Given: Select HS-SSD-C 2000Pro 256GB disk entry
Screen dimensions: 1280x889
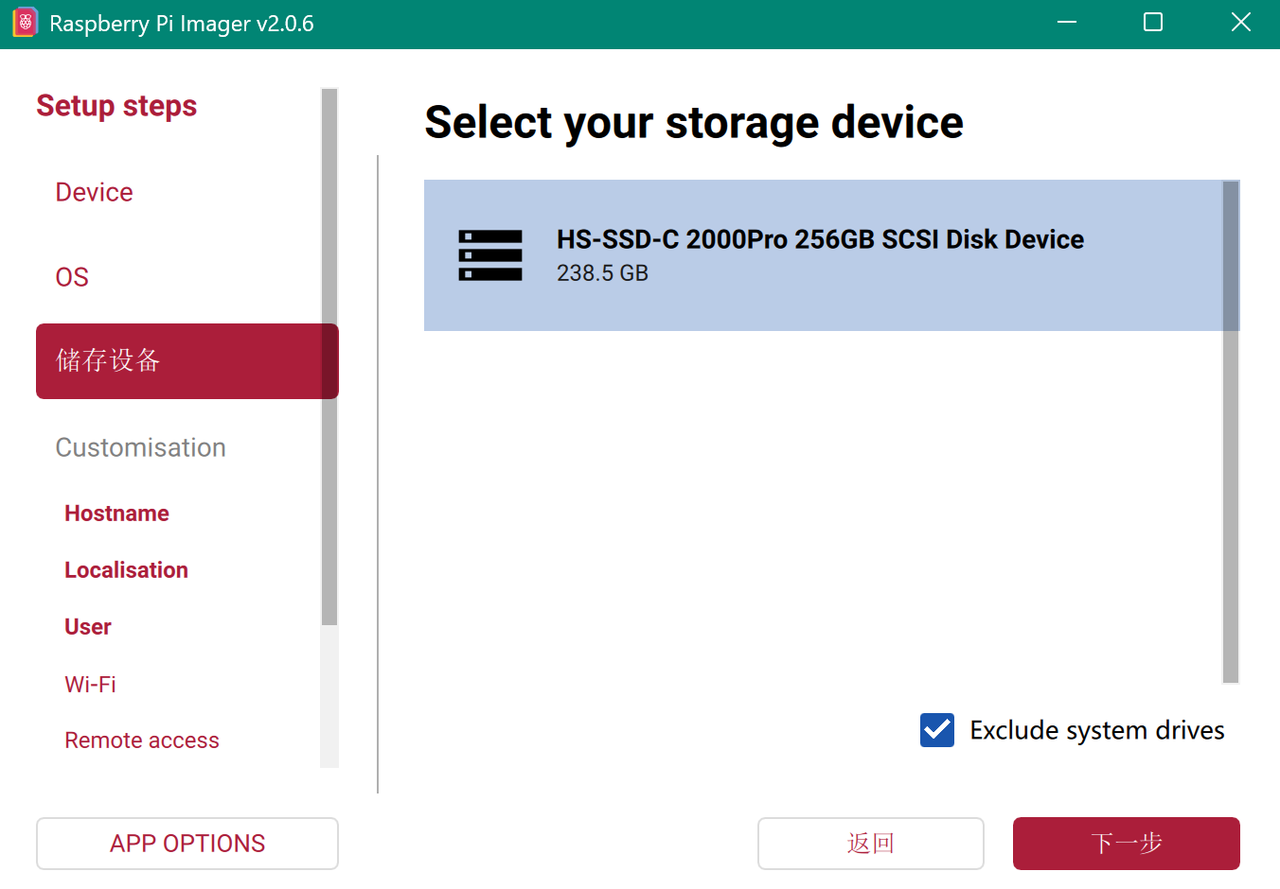Looking at the screenshot, I should (x=820, y=255).
